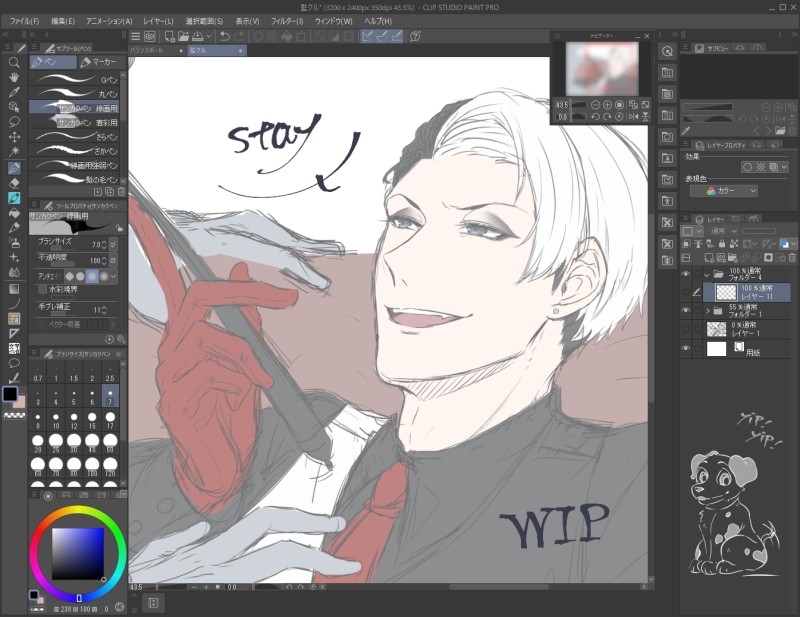800x617 pixels.
Task: Toggle visibility of フォルダー 4
Action: [x=686, y=274]
